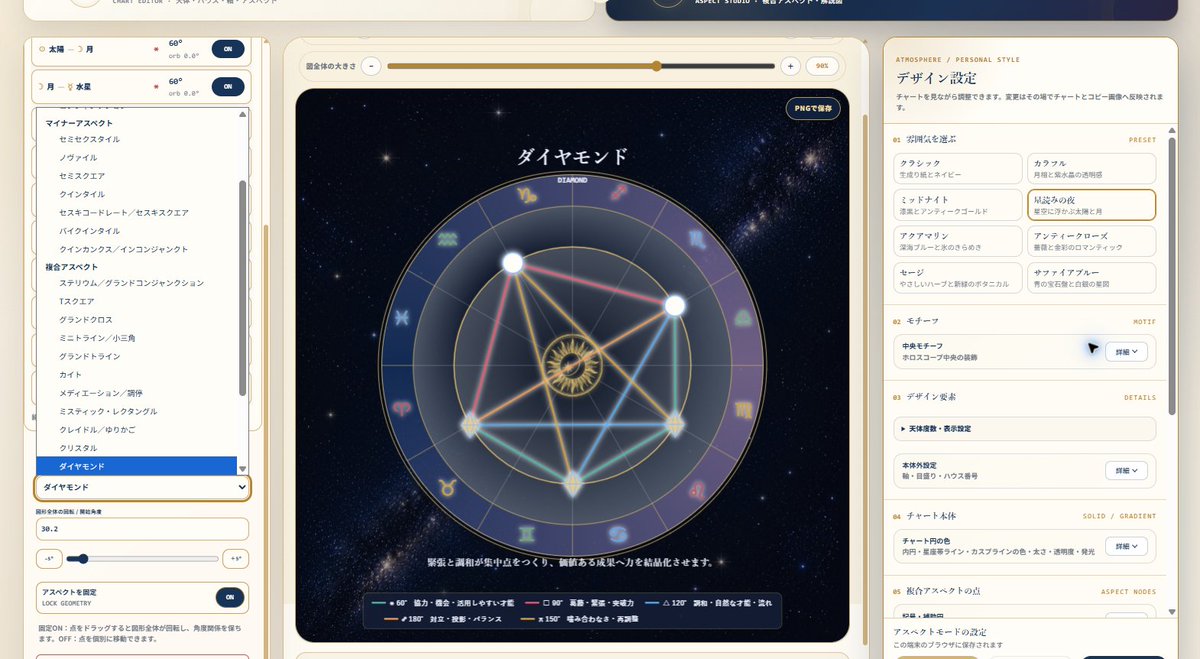Click the 図全体の大きさ size slider track
The height and width of the screenshot is (659, 1200).
pos(581,66)
